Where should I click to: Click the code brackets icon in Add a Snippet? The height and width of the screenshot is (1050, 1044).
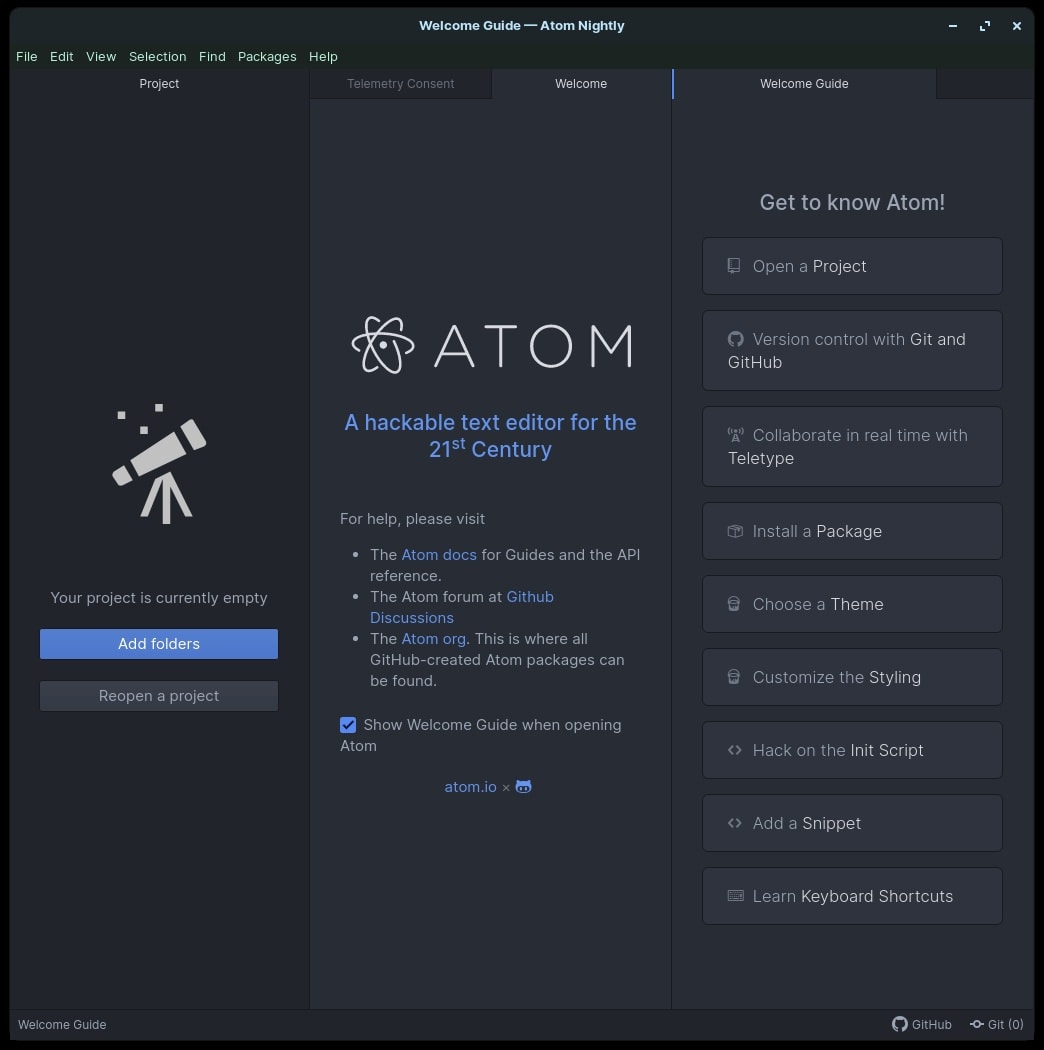click(x=735, y=823)
